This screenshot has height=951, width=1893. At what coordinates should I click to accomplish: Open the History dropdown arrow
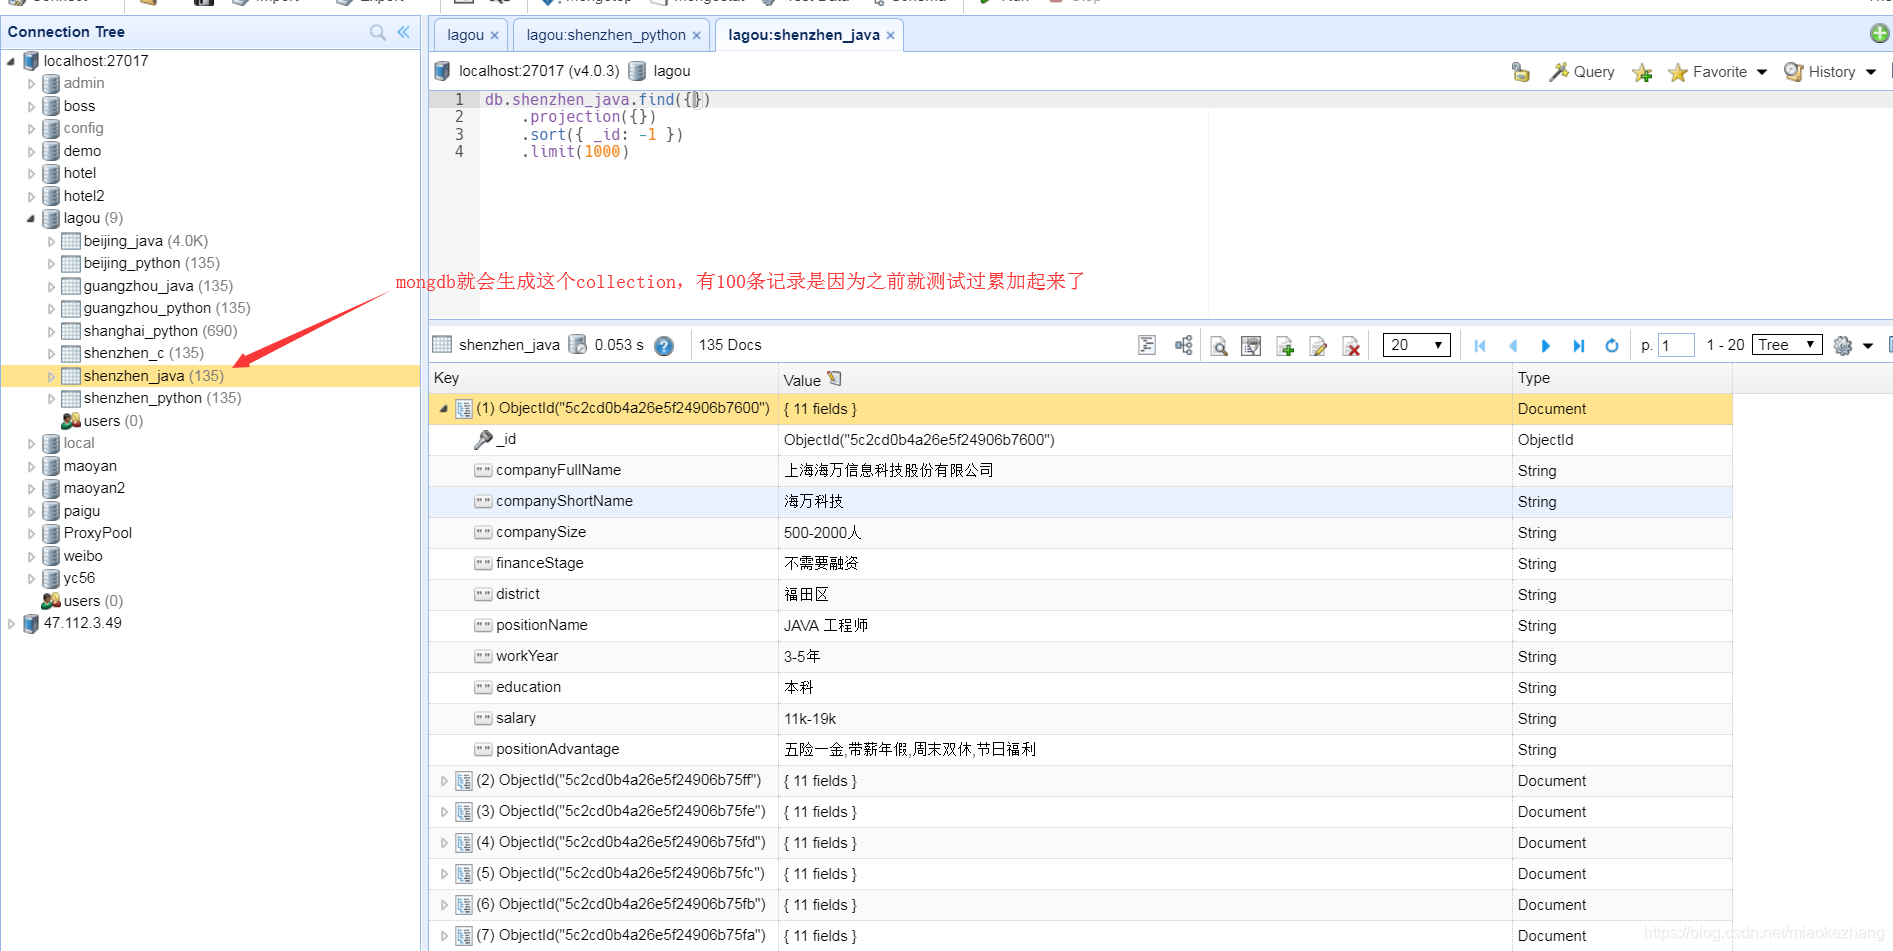[1870, 72]
